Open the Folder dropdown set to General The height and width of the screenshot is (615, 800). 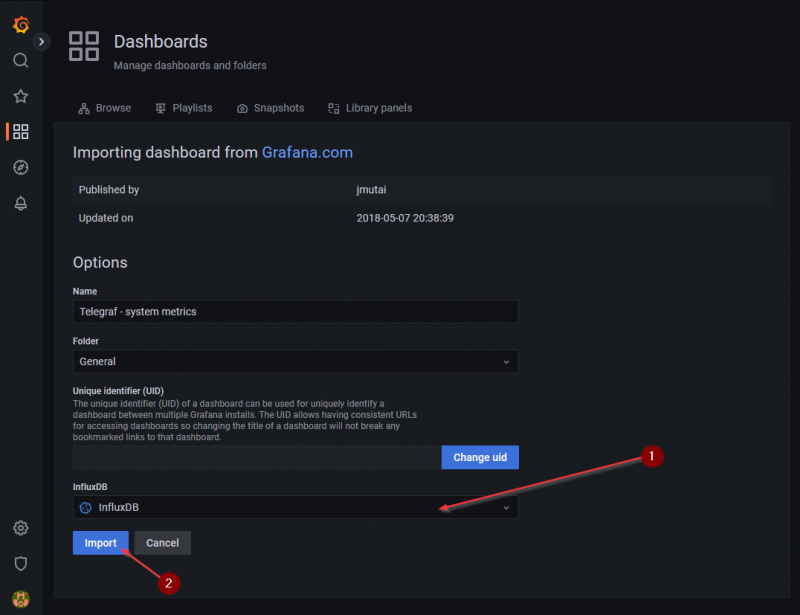click(x=295, y=361)
